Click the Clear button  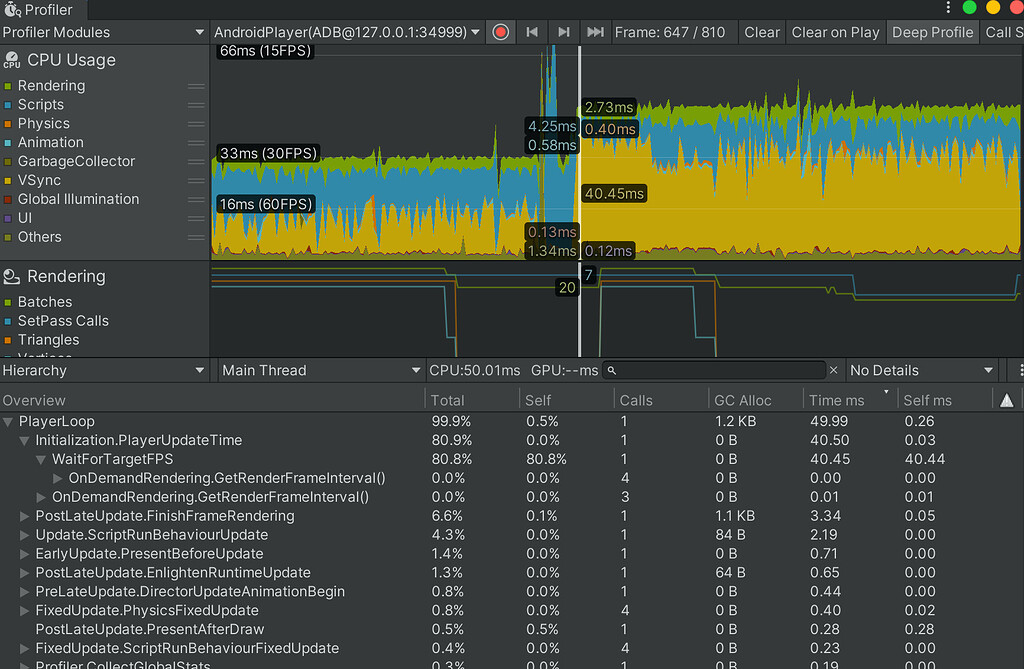[x=762, y=31]
